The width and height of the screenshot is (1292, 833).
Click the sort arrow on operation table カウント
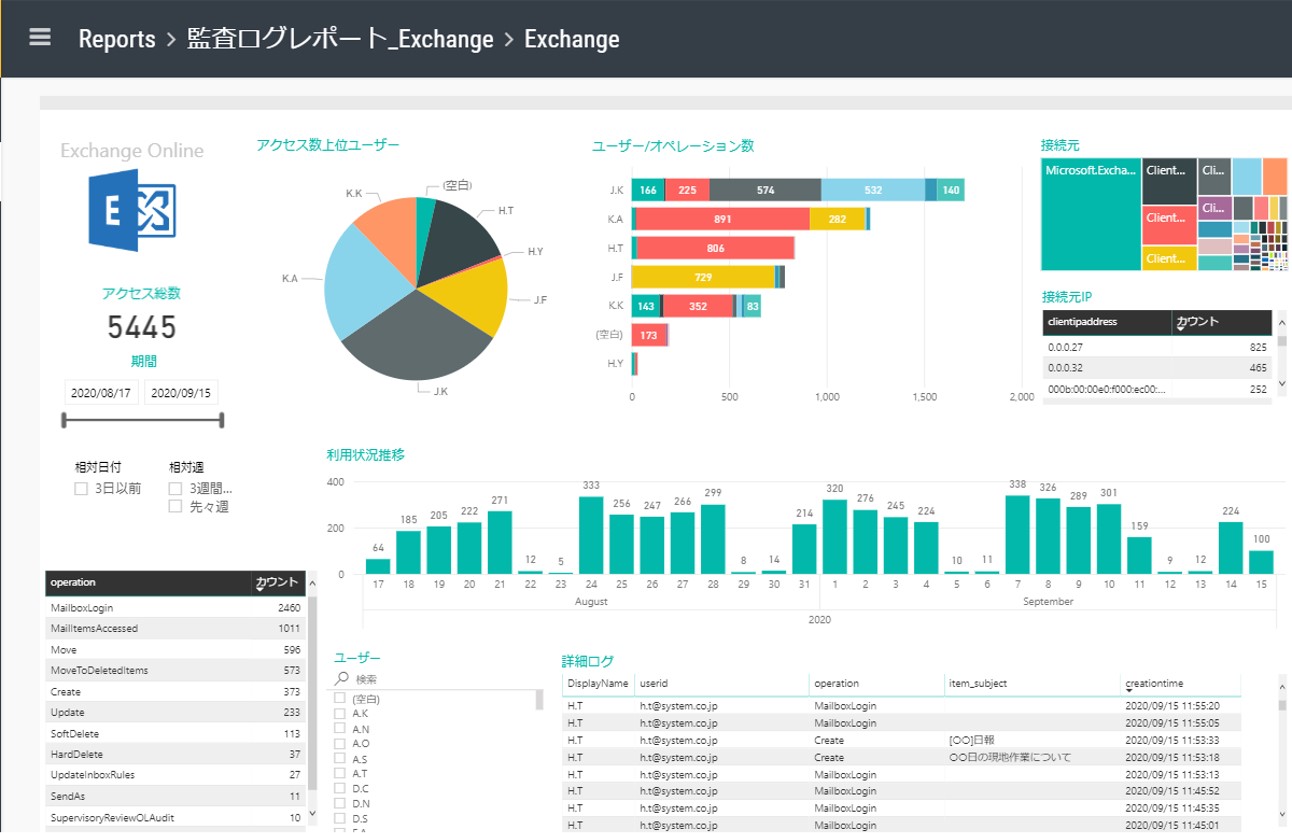(x=259, y=590)
